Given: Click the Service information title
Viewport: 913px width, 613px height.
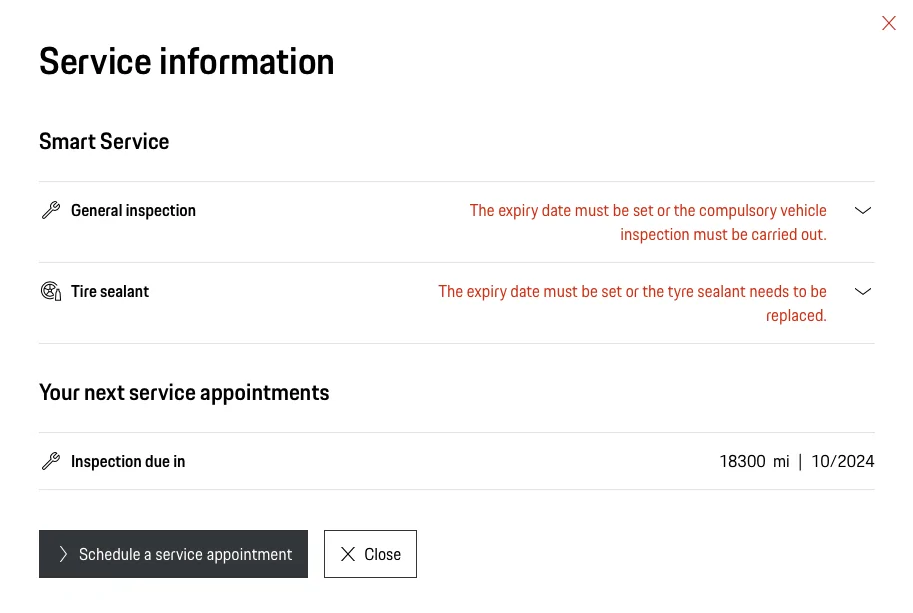Looking at the screenshot, I should point(187,62).
